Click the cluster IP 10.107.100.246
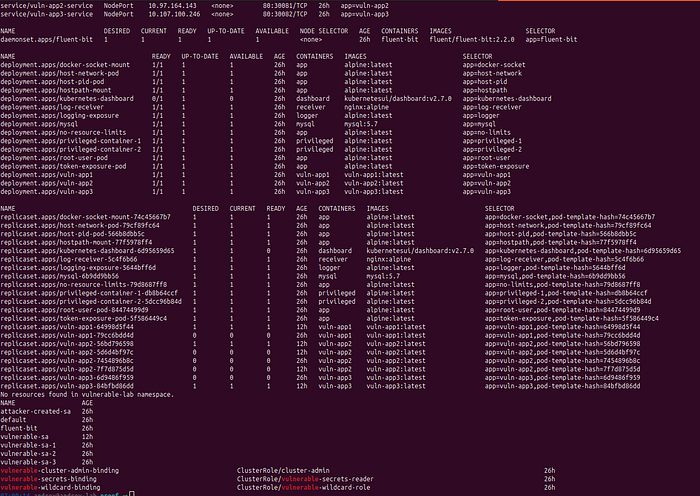 [x=174, y=14]
